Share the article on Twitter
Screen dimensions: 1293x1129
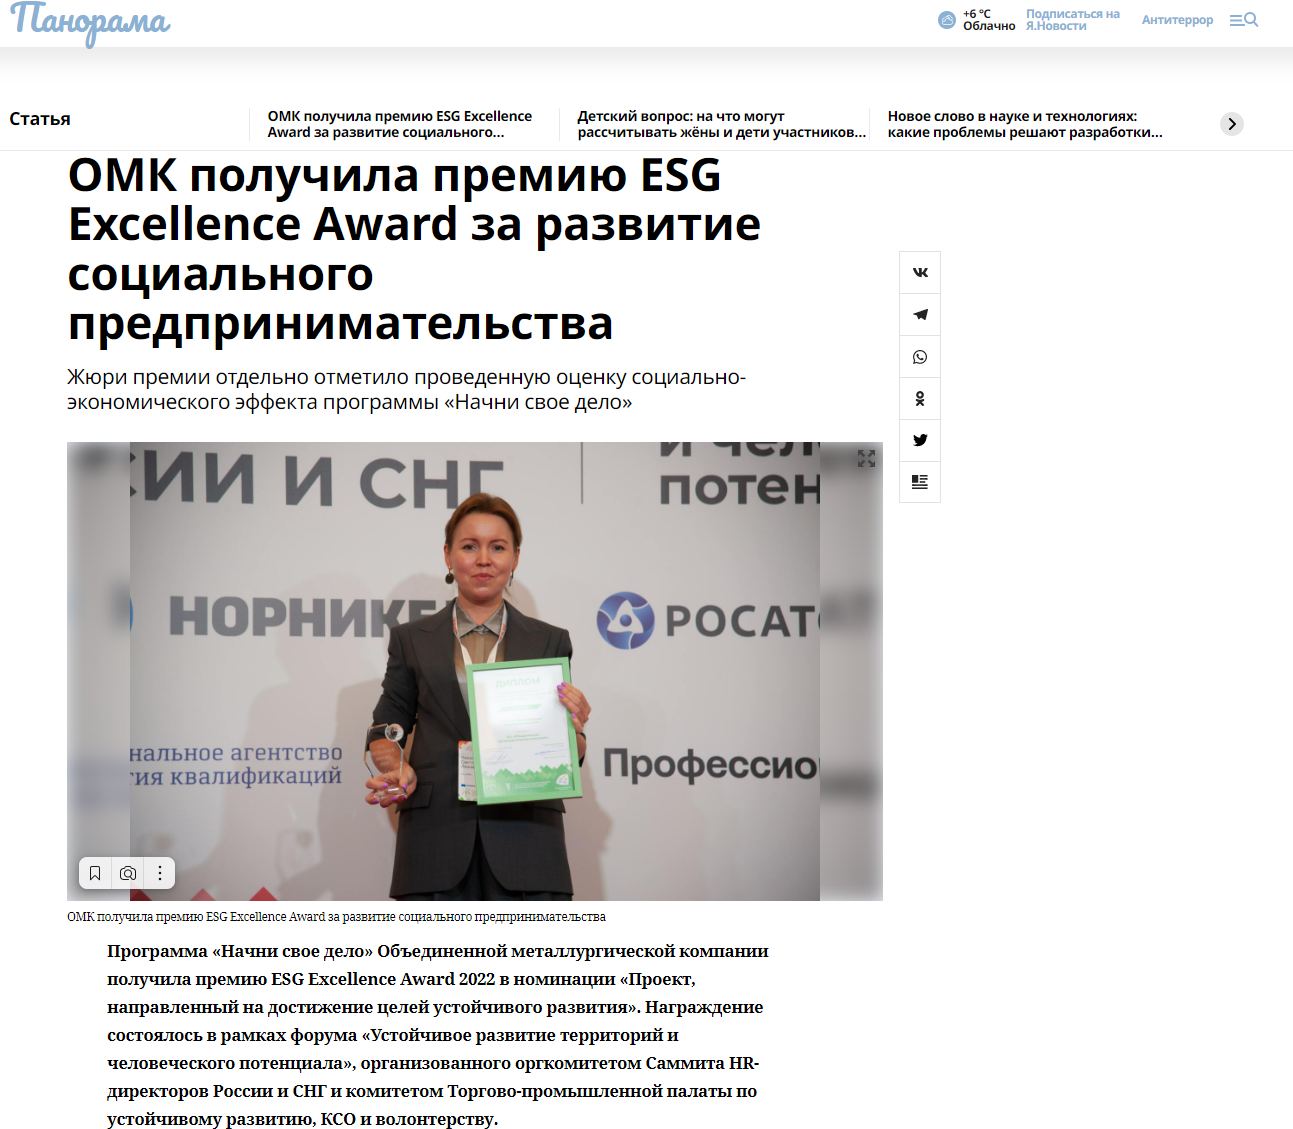[920, 440]
